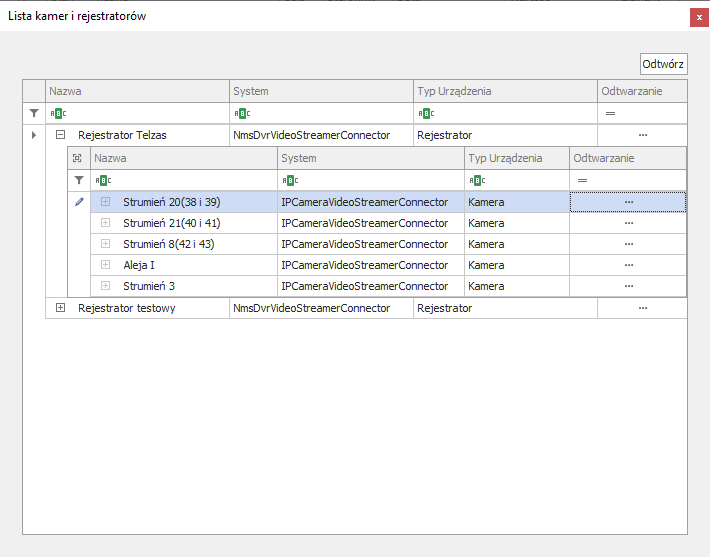Open filter condition icon for outer Nazwa column
Image resolution: width=710 pixels, height=557 pixels.
pyautogui.click(x=58, y=113)
